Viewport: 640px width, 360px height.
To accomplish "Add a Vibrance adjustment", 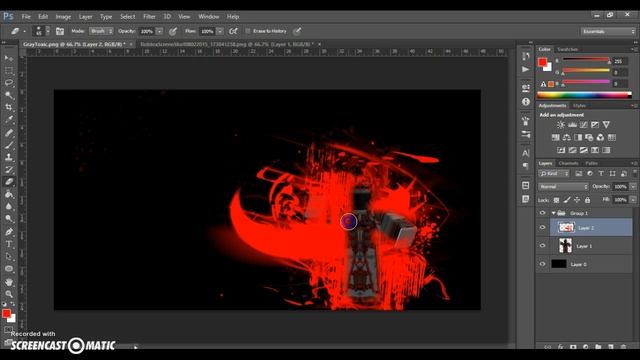I will click(607, 125).
